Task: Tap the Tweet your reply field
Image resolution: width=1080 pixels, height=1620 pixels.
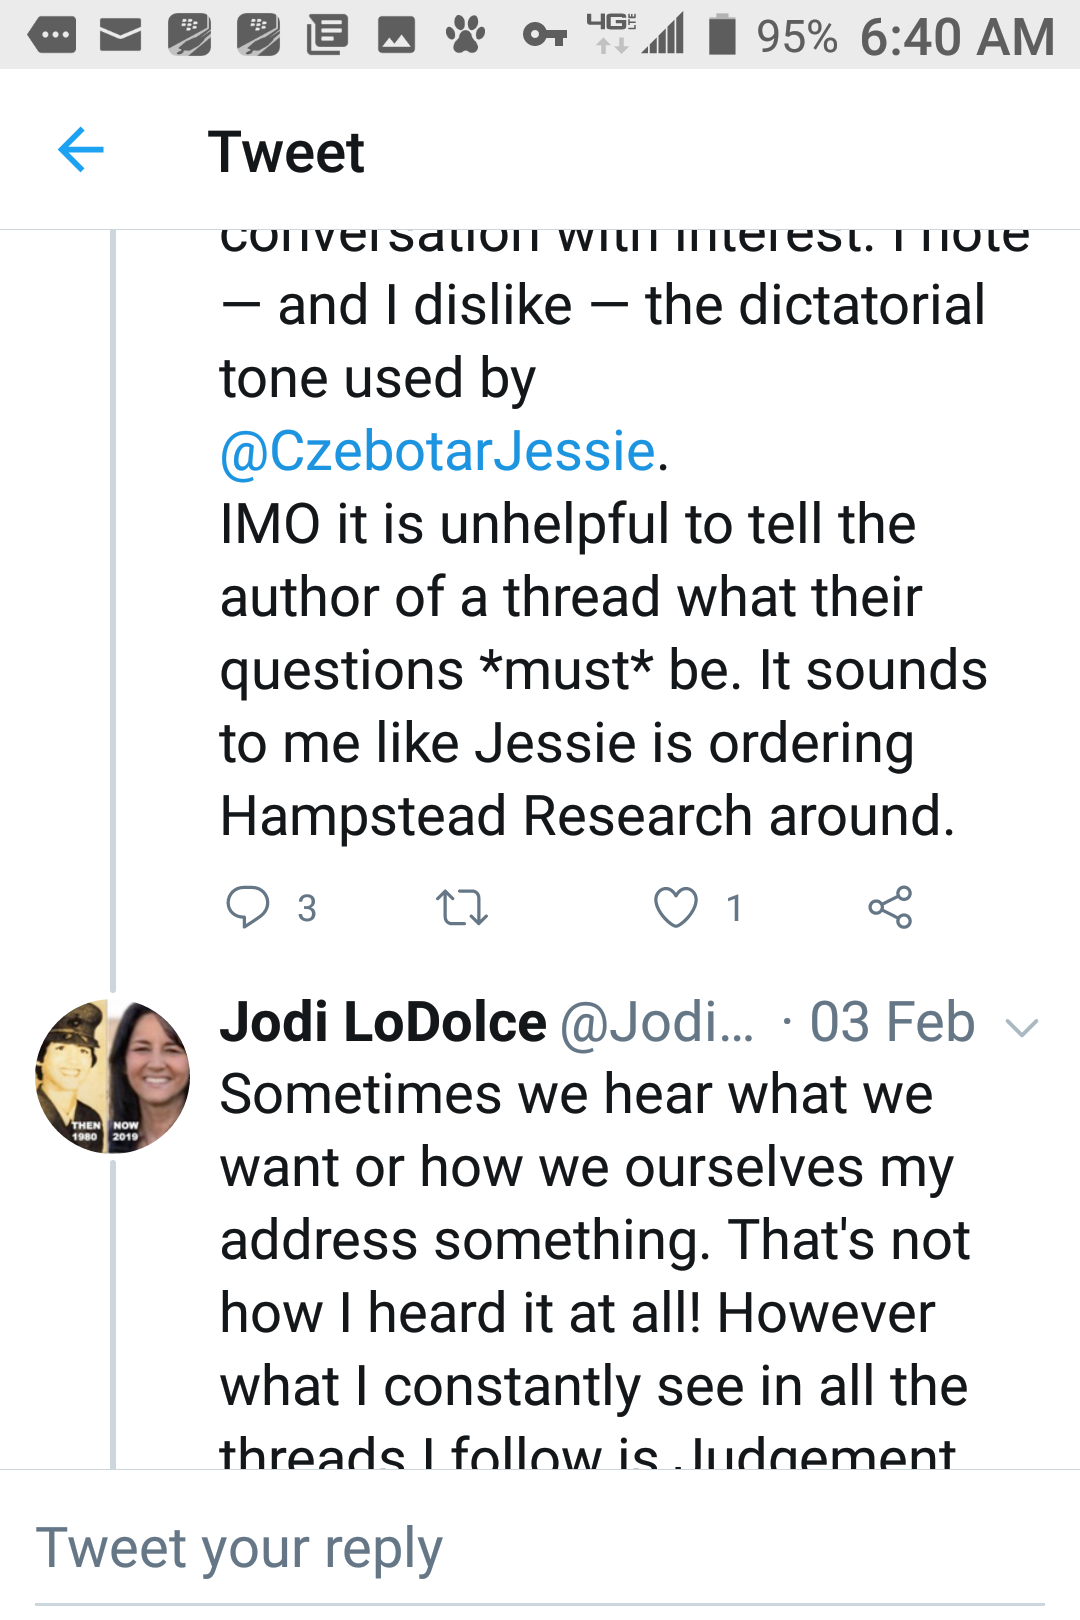Action: (540, 1549)
